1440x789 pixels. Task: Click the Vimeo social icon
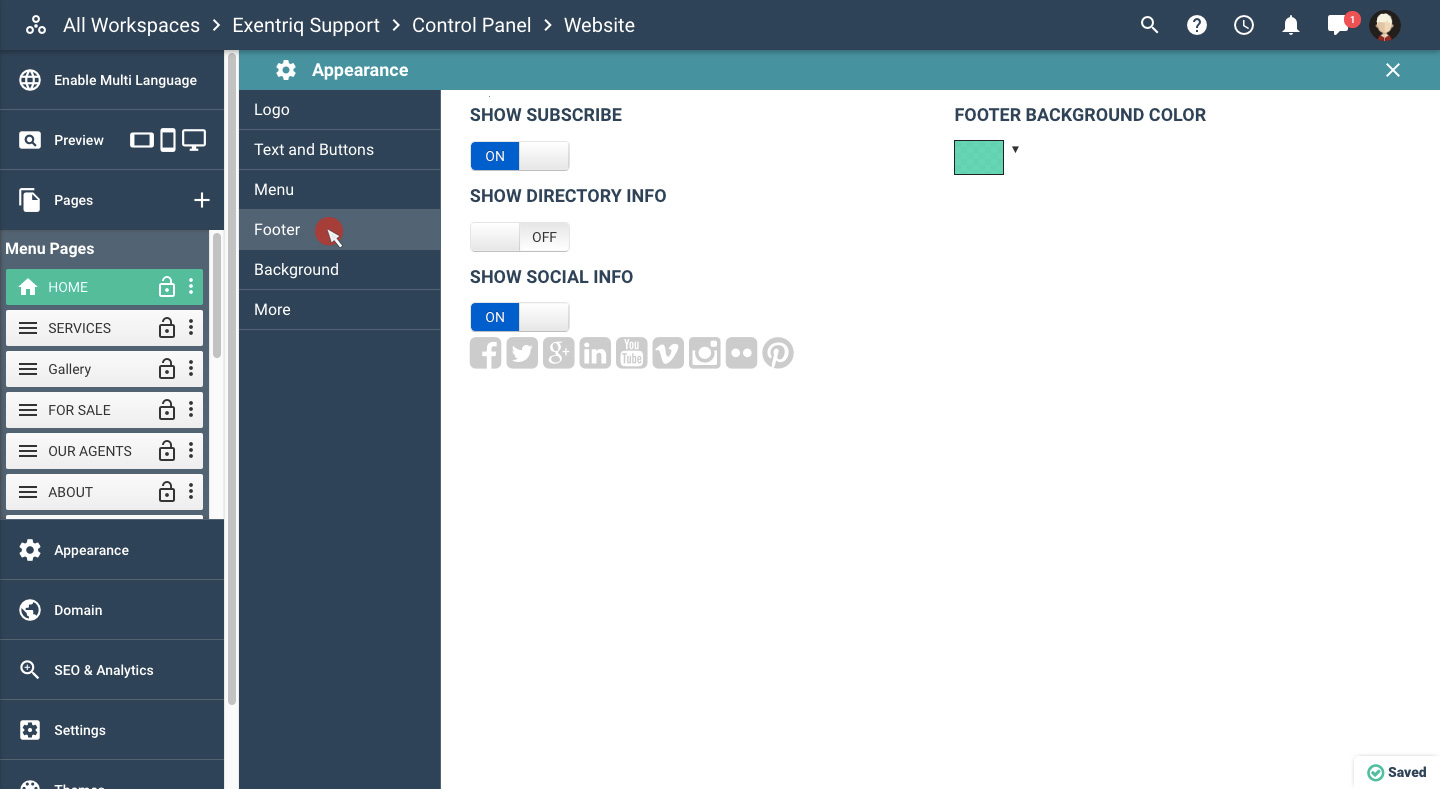pos(668,353)
